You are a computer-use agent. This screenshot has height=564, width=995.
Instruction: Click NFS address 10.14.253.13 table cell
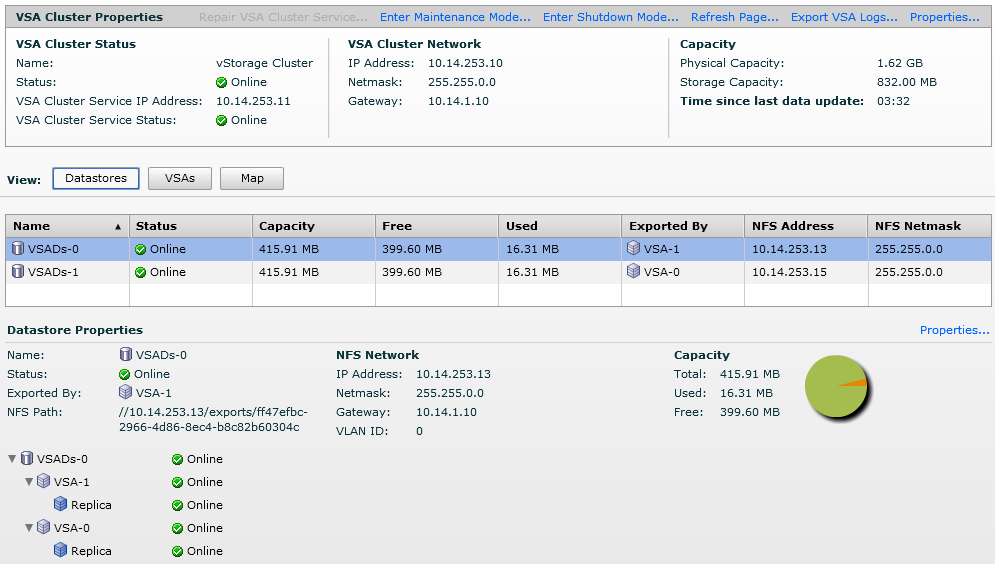pyautogui.click(x=789, y=249)
